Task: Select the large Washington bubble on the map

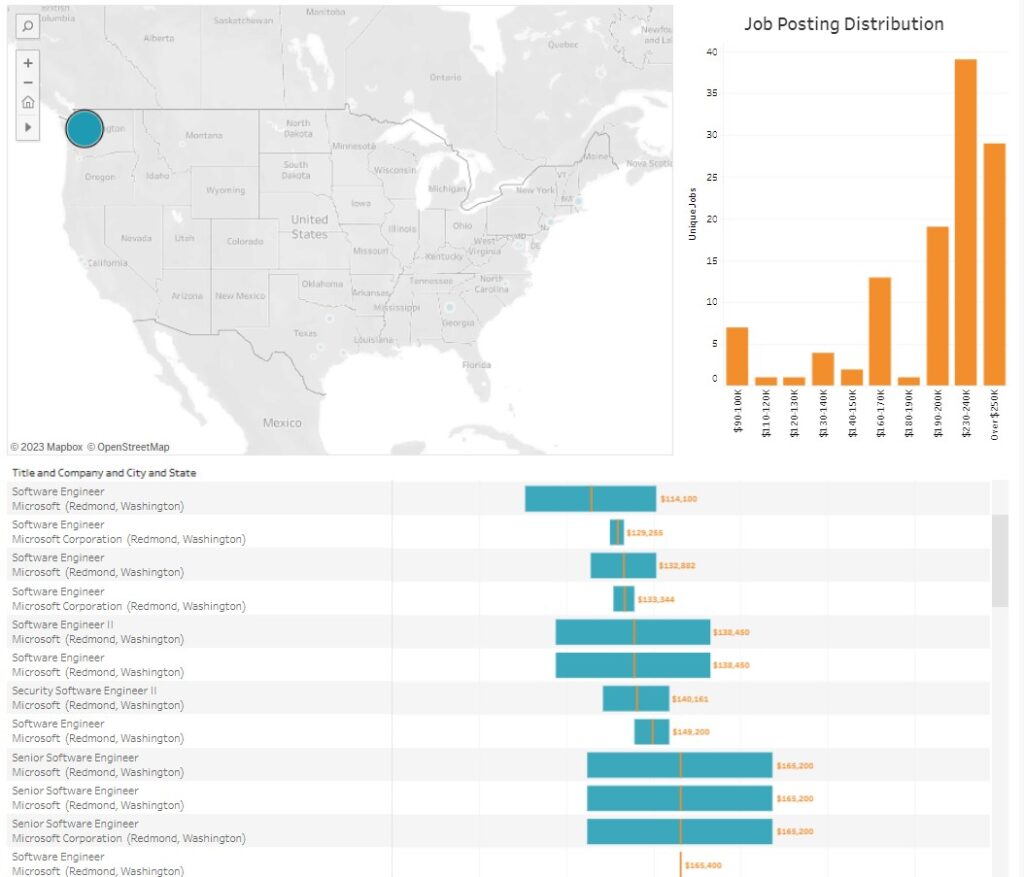Action: tap(84, 128)
